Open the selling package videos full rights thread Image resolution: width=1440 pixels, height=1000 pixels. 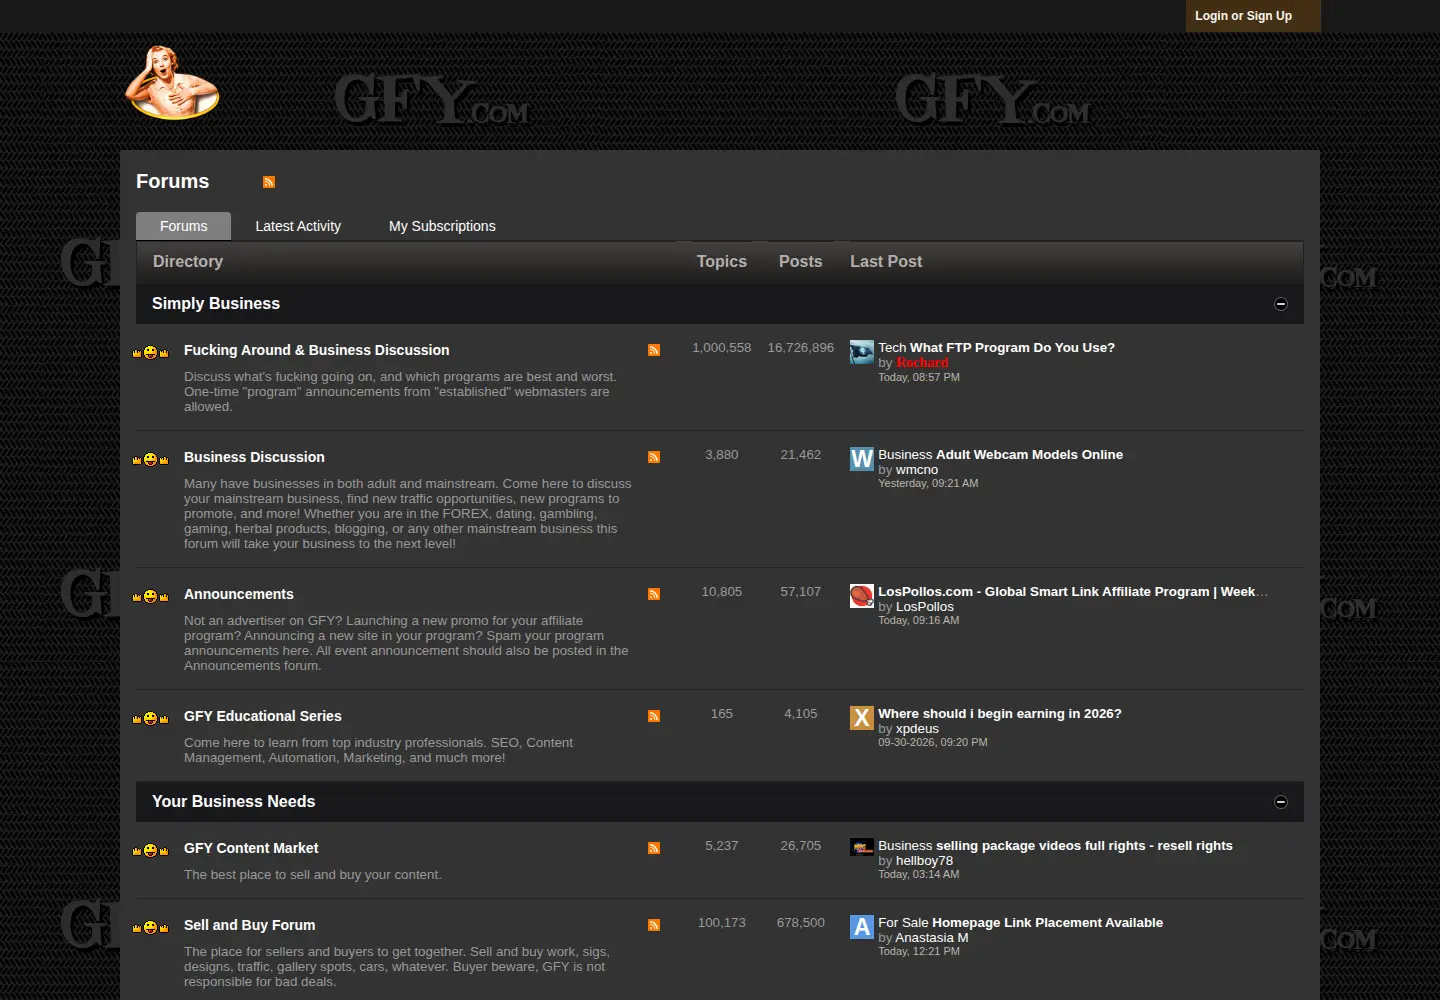[x=1084, y=846]
